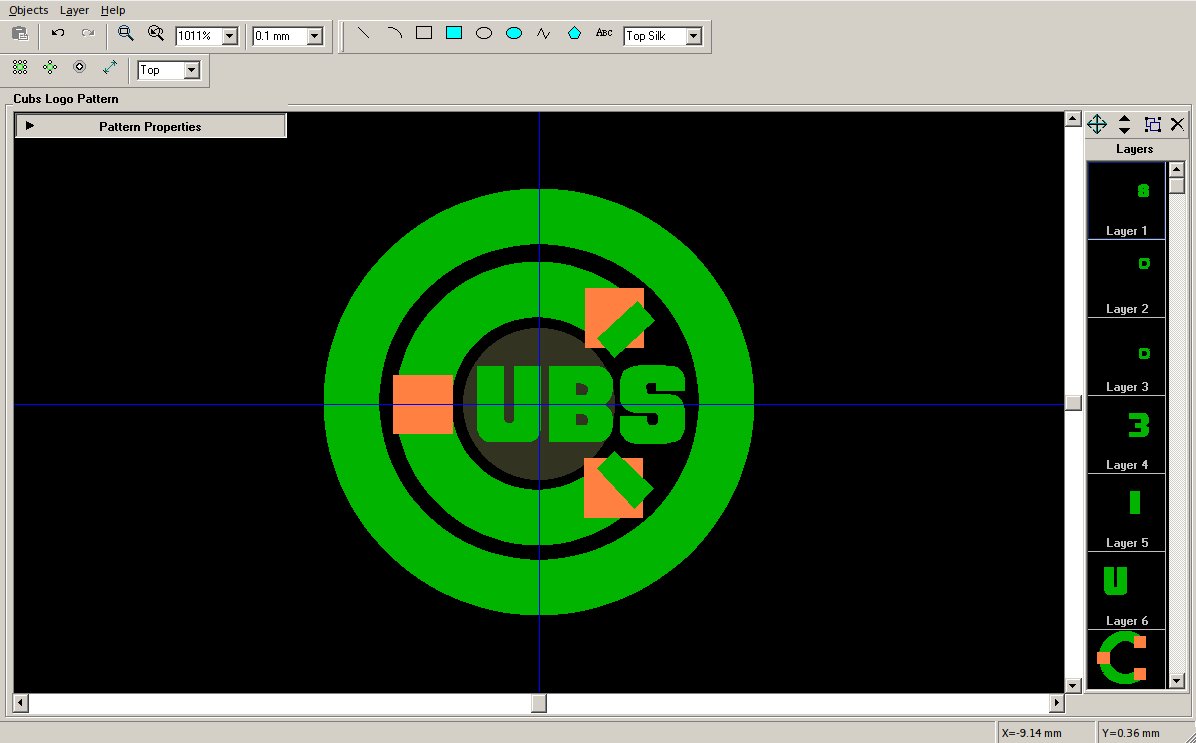Viewport: 1196px width, 743px height.
Task: Click the move layer icon in Layers panel
Action: (1096, 124)
